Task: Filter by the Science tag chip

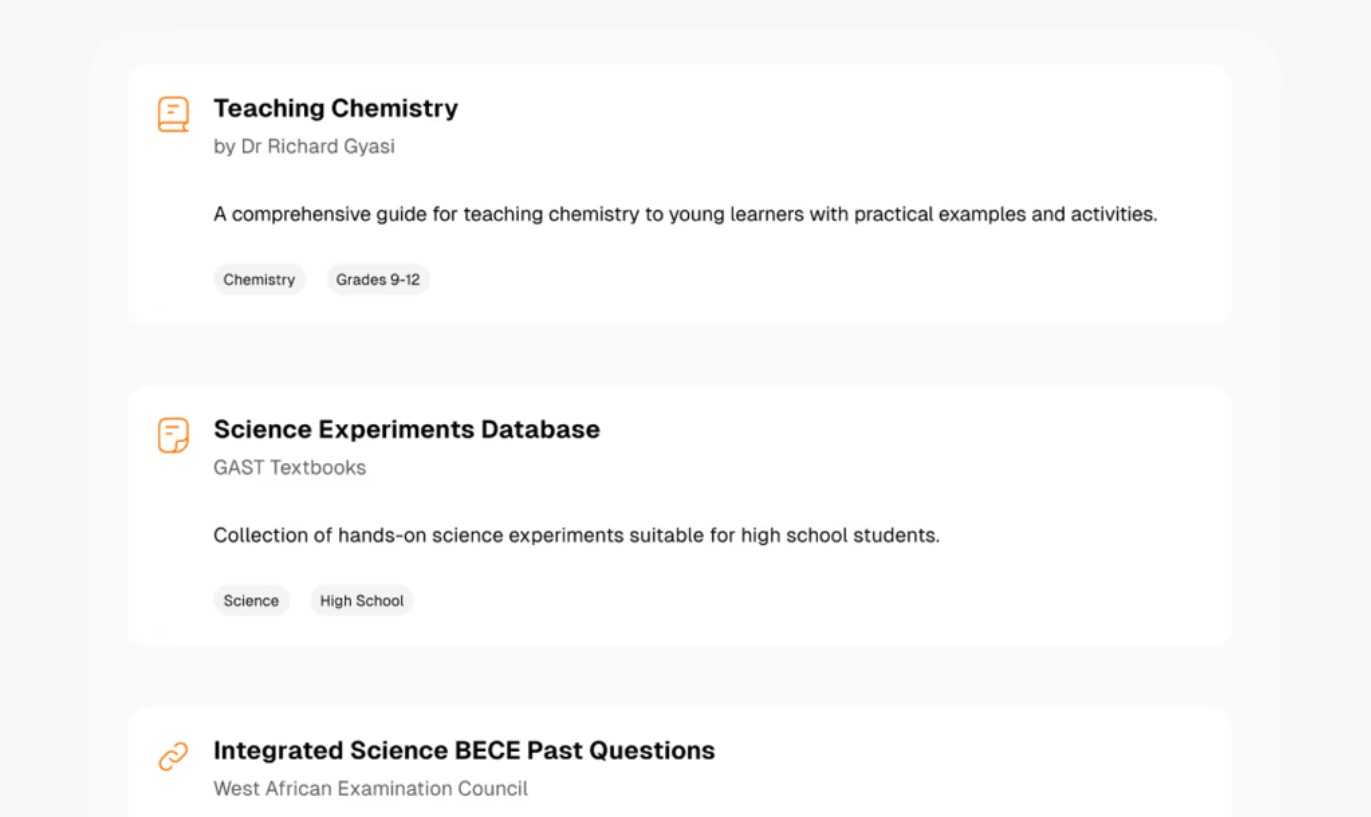Action: click(x=251, y=601)
